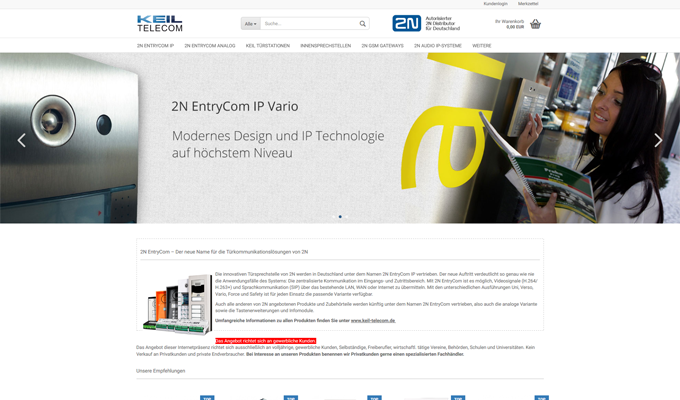
Task: Click the 2N EntryCom IP Vario banner headline
Action: 235,106
